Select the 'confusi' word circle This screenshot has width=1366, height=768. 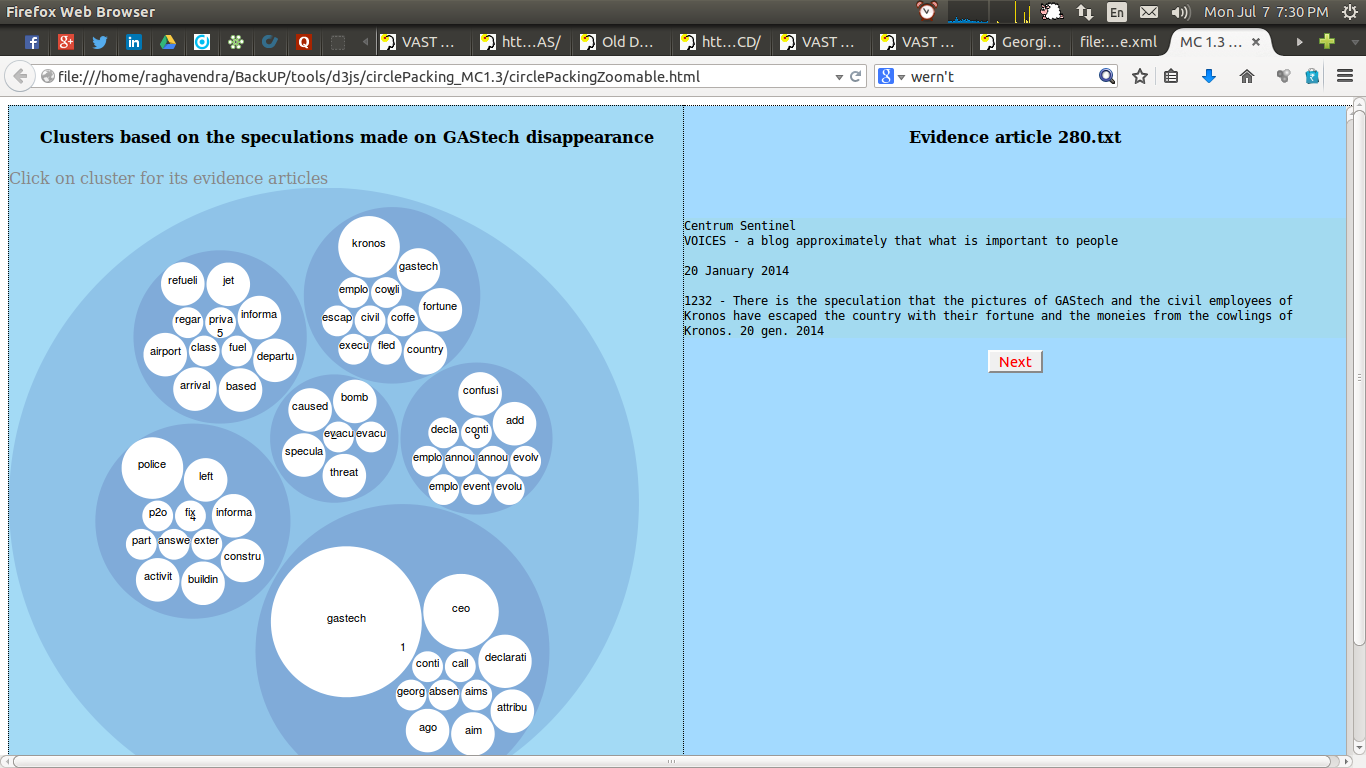[x=481, y=393]
